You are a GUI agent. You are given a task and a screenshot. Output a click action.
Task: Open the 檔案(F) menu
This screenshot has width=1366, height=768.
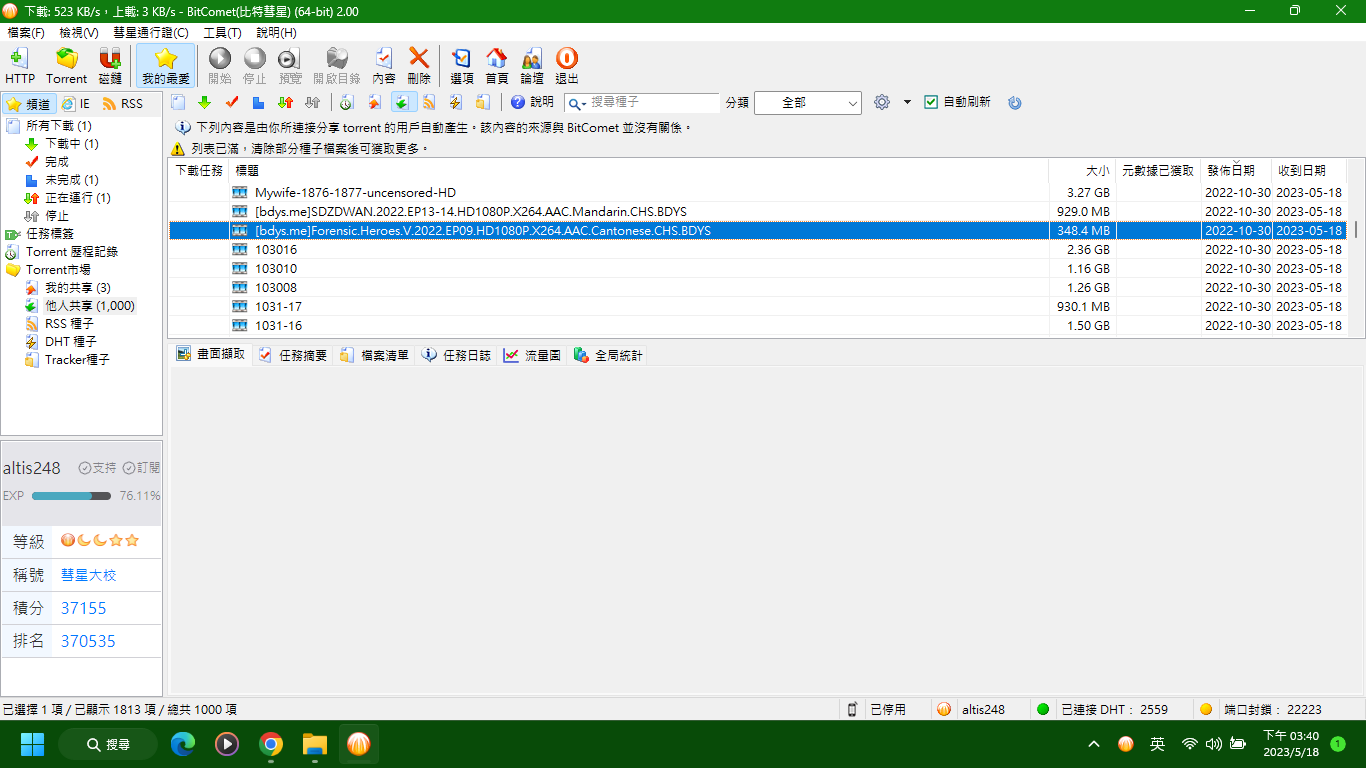26,33
